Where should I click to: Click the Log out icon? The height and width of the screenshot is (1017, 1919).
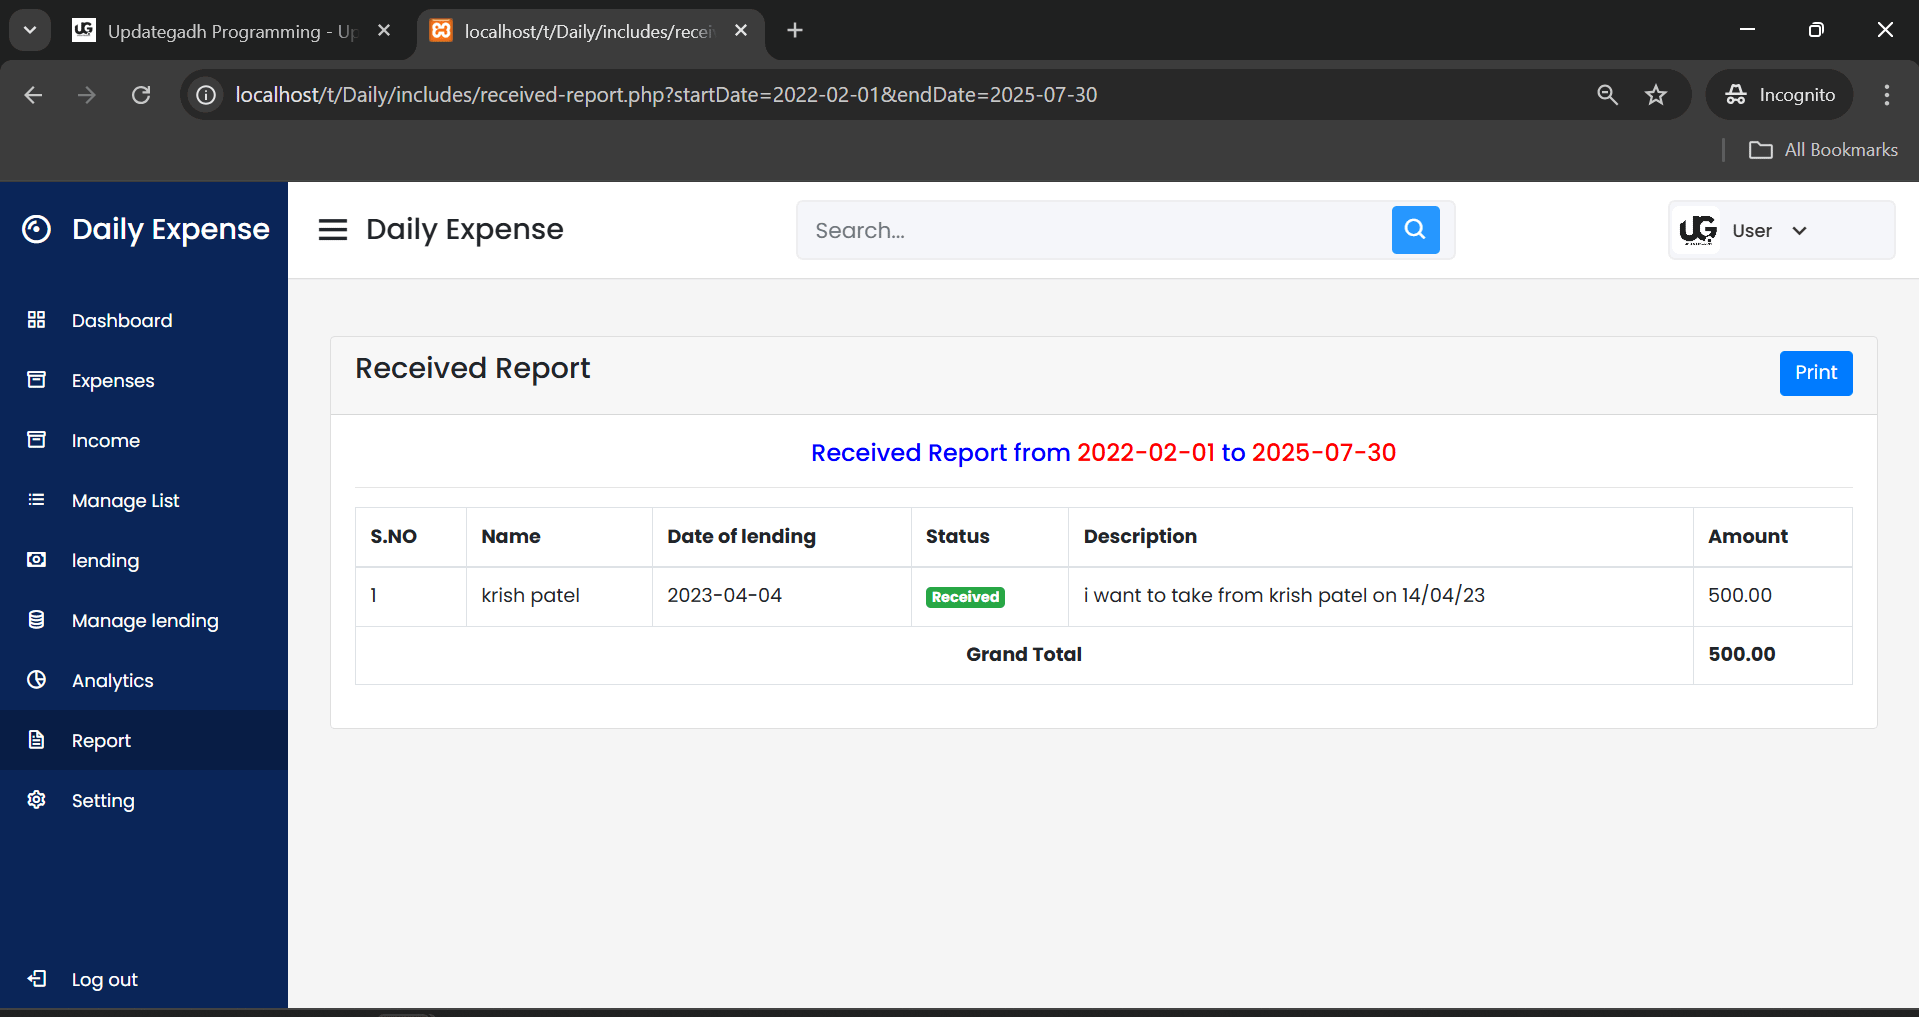[37, 979]
